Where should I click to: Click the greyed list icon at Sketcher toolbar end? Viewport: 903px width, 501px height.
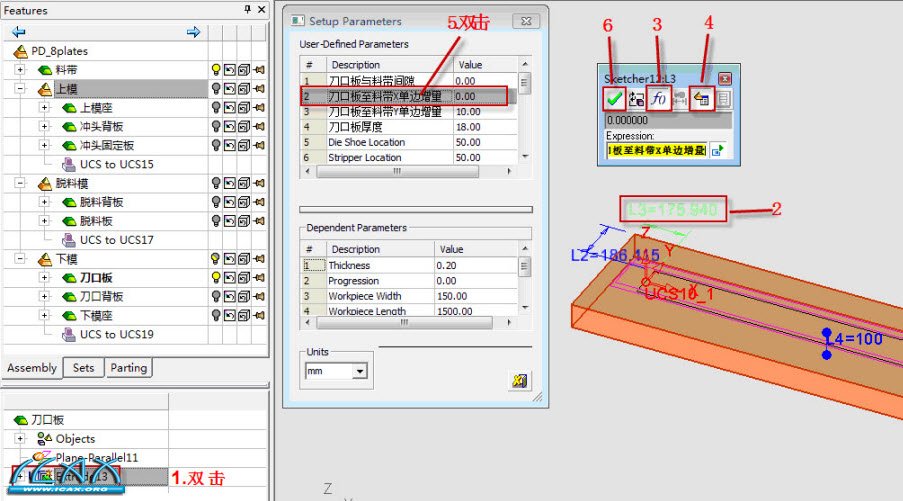click(x=723, y=99)
